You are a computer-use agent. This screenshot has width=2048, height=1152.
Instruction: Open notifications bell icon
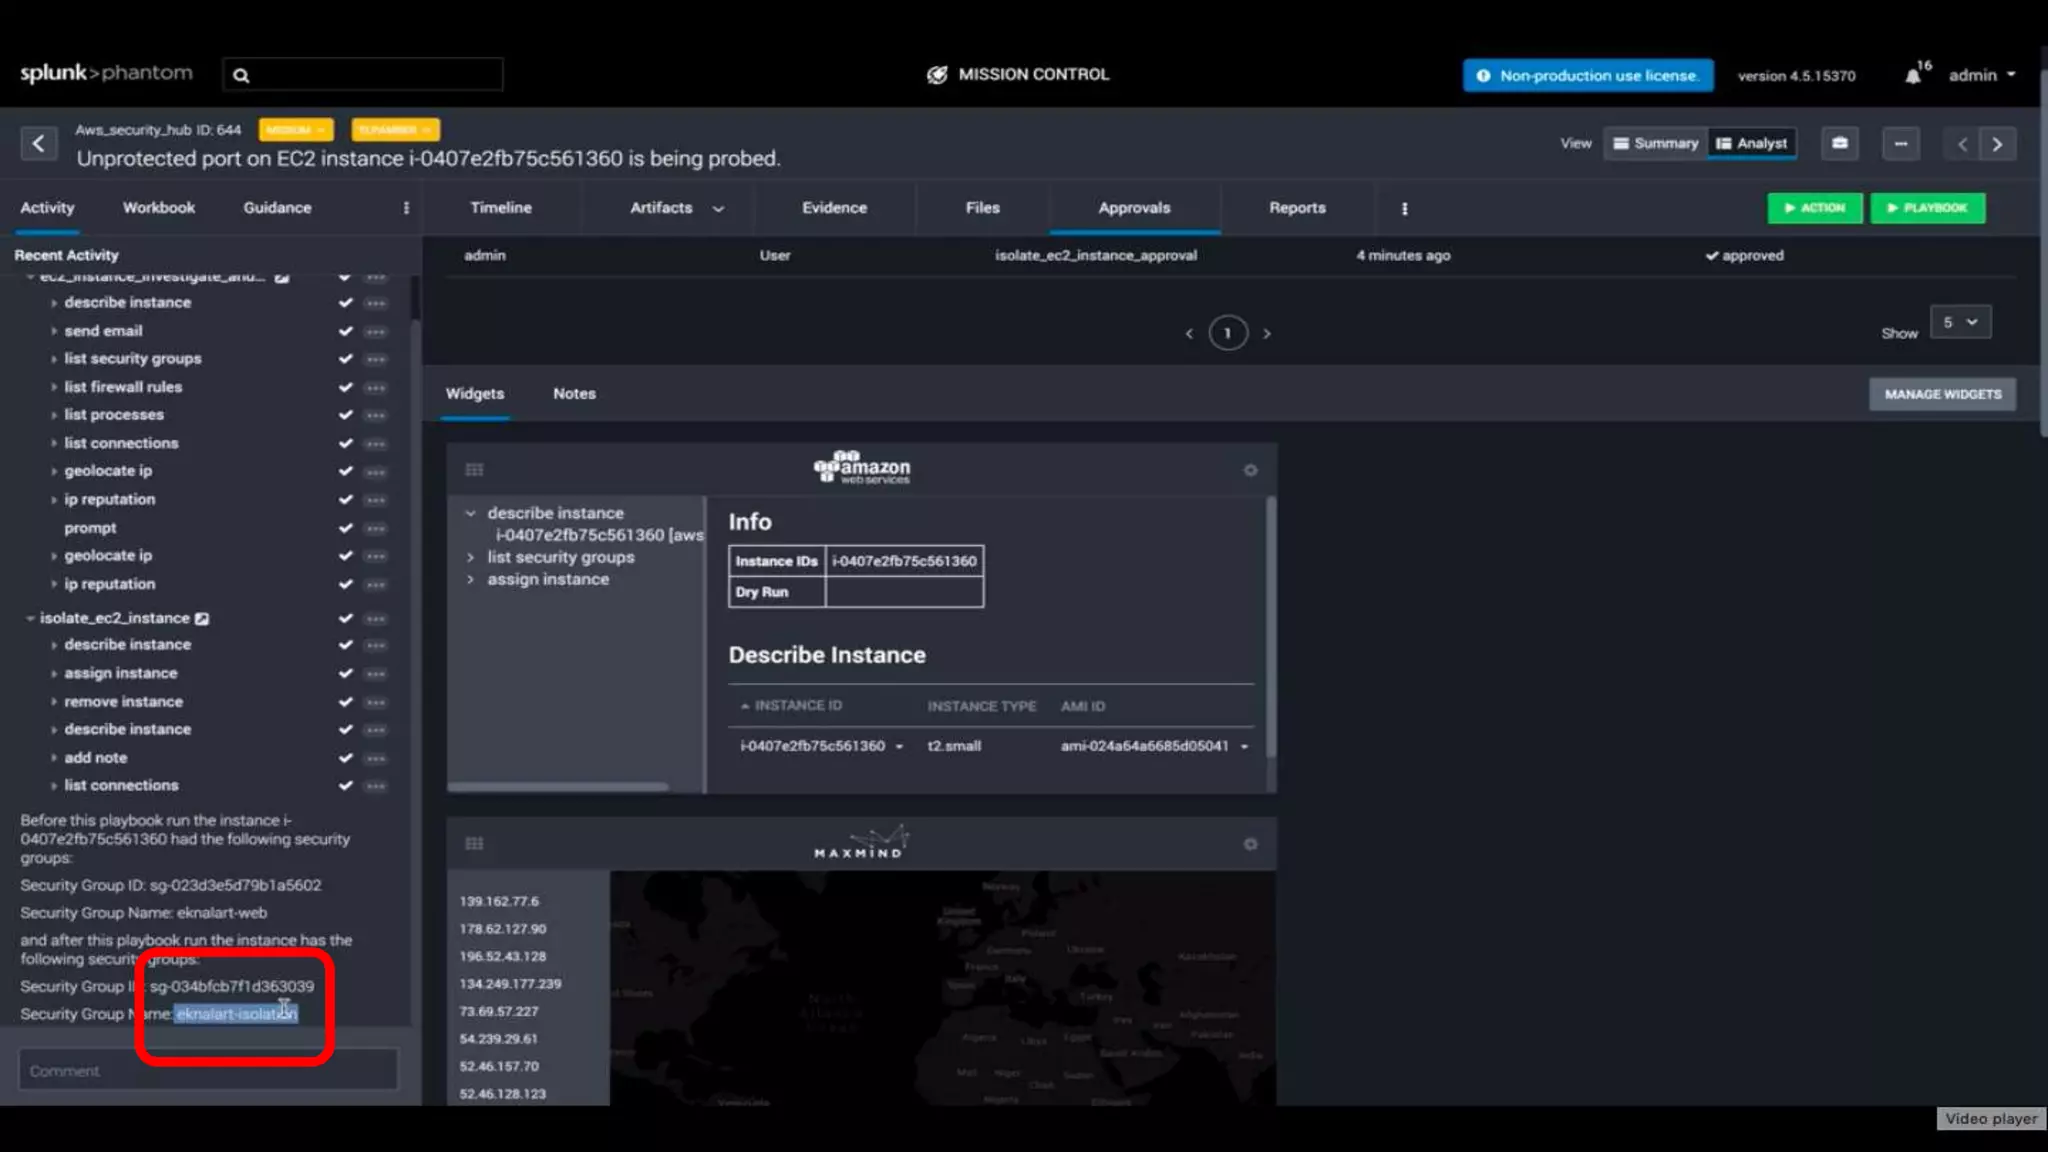tap(1912, 76)
